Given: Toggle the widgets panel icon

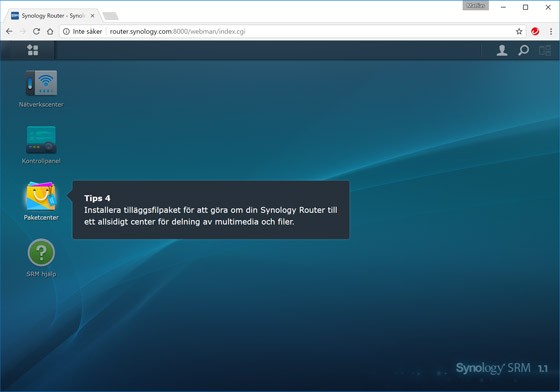Looking at the screenshot, I should tap(545, 50).
